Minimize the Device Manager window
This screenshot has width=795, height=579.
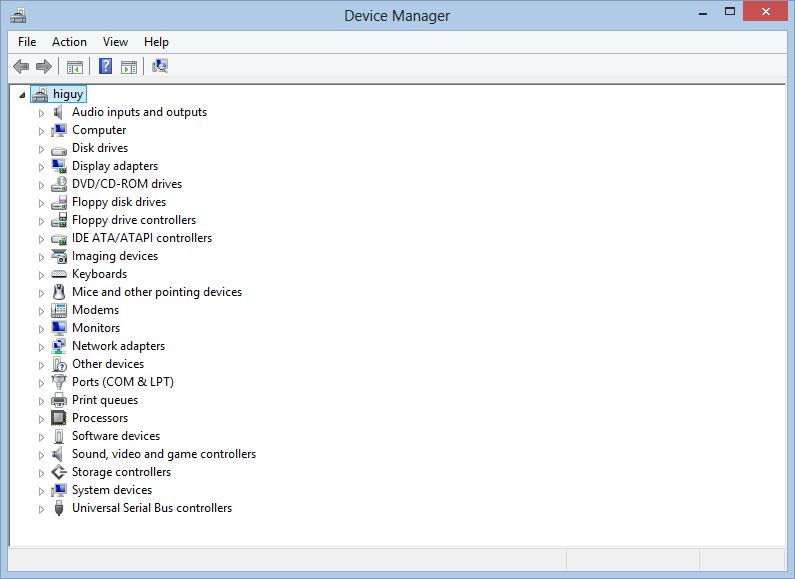tap(703, 13)
